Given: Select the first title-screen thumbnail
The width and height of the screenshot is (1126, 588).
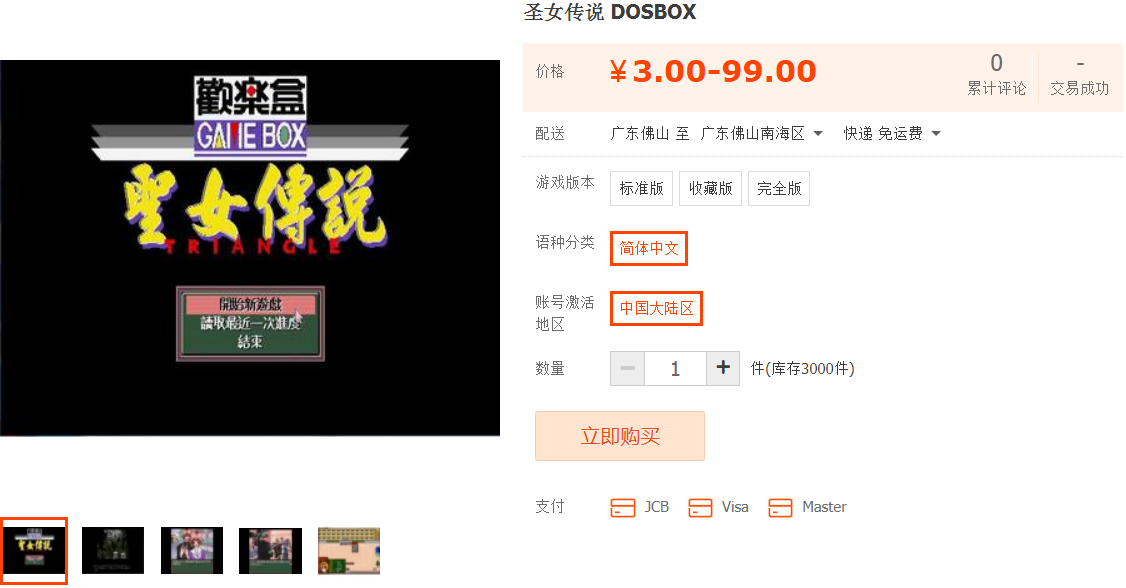Looking at the screenshot, I should point(34,551).
